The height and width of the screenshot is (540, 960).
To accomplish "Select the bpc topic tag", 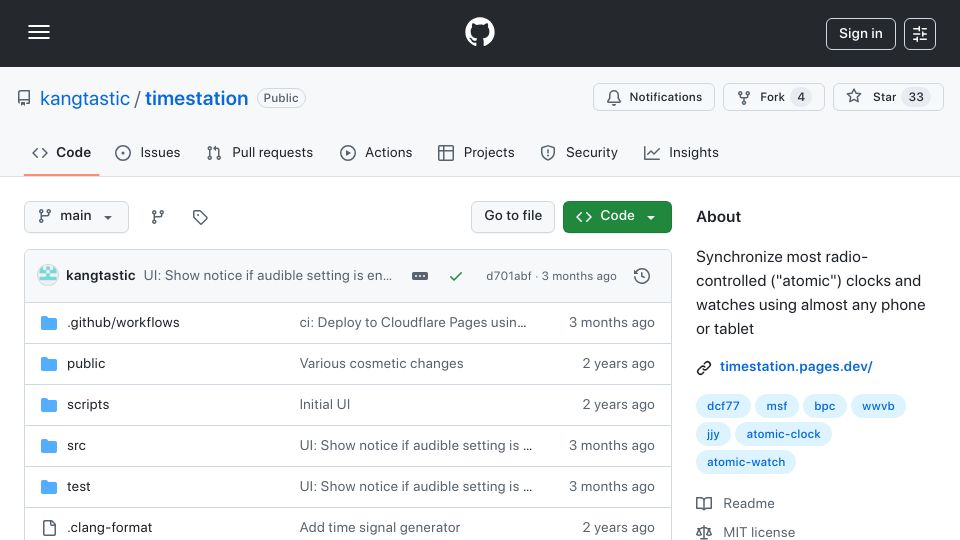I will 825,406.
